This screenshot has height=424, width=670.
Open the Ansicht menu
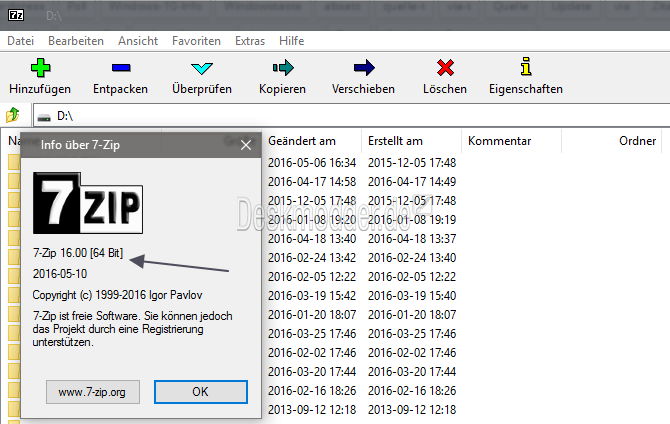138,41
